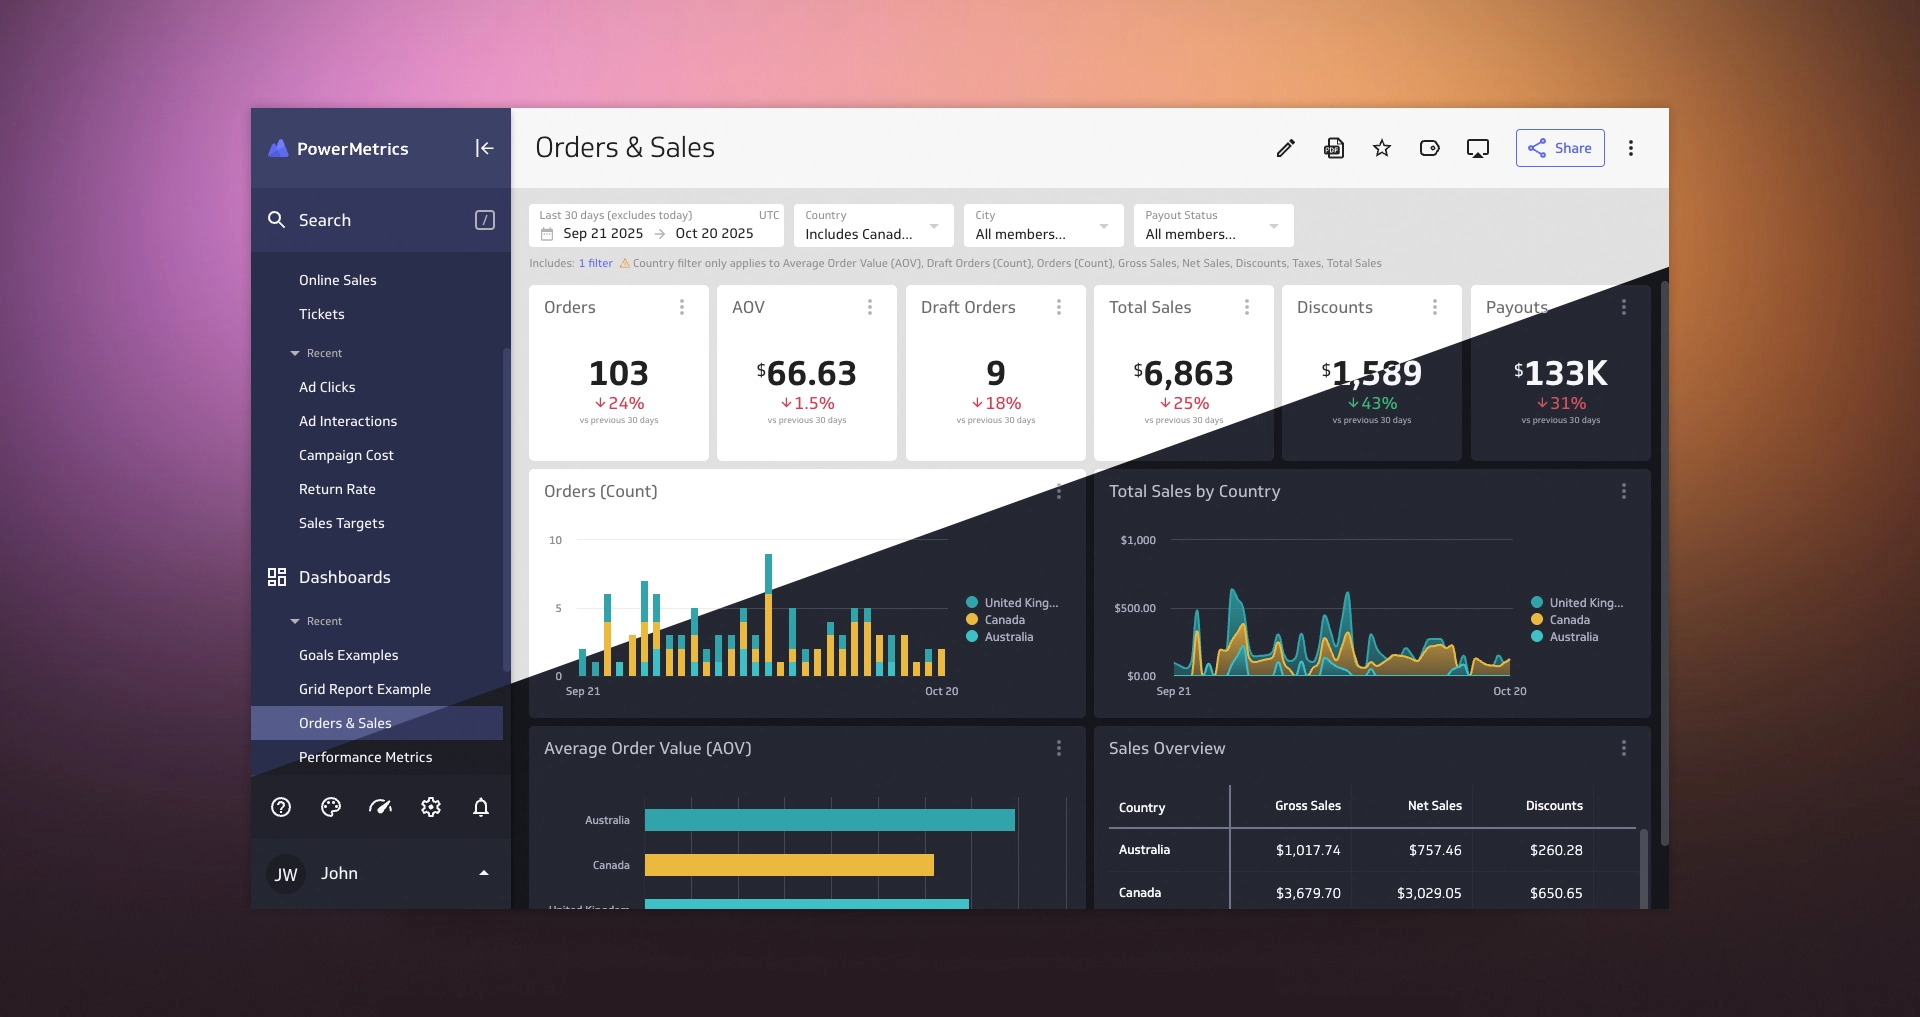Open the help question mark icon
Image resolution: width=1920 pixels, height=1017 pixels.
281,807
